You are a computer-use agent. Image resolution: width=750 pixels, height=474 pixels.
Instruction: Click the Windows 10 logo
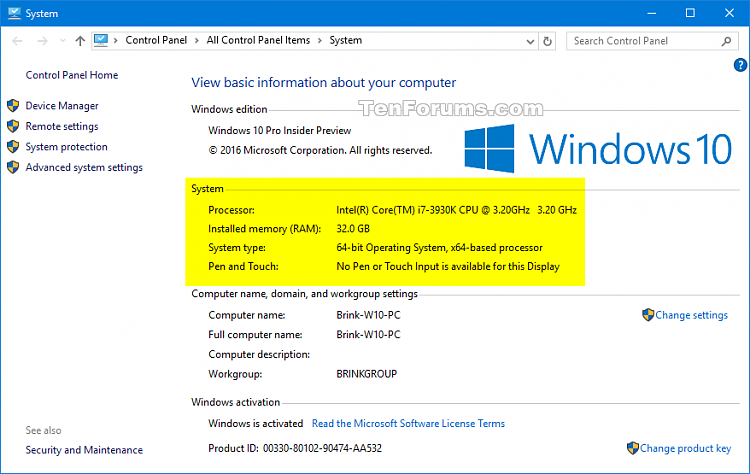coord(598,149)
